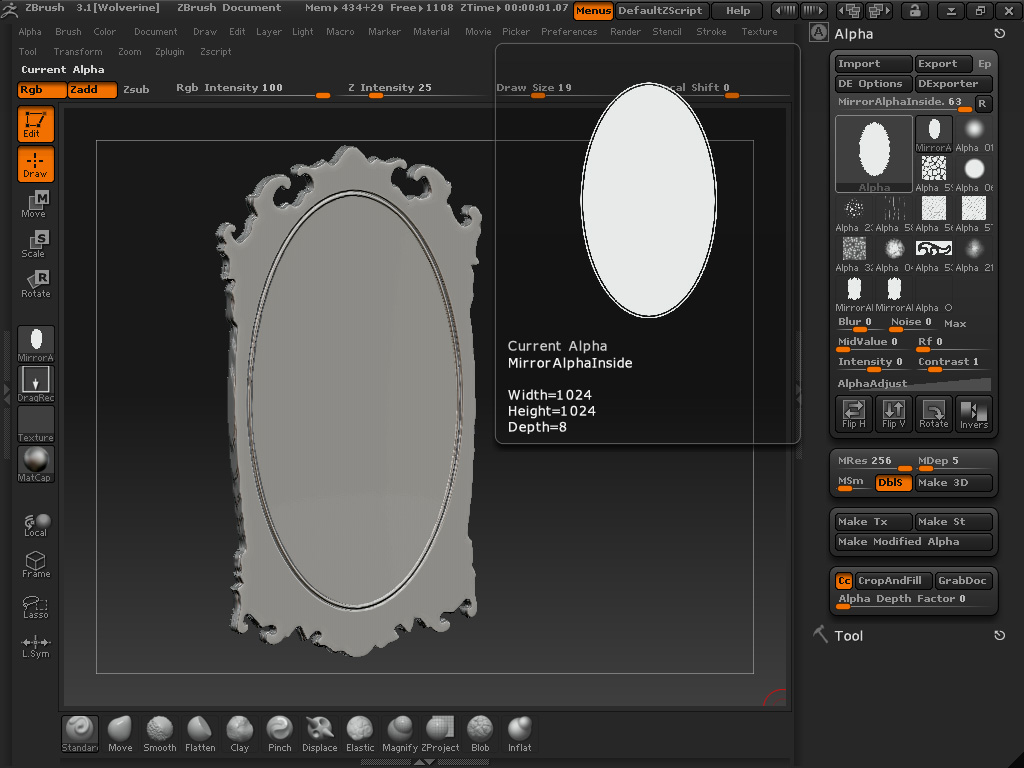Open the Render menu
This screenshot has height=768, width=1024.
point(625,31)
